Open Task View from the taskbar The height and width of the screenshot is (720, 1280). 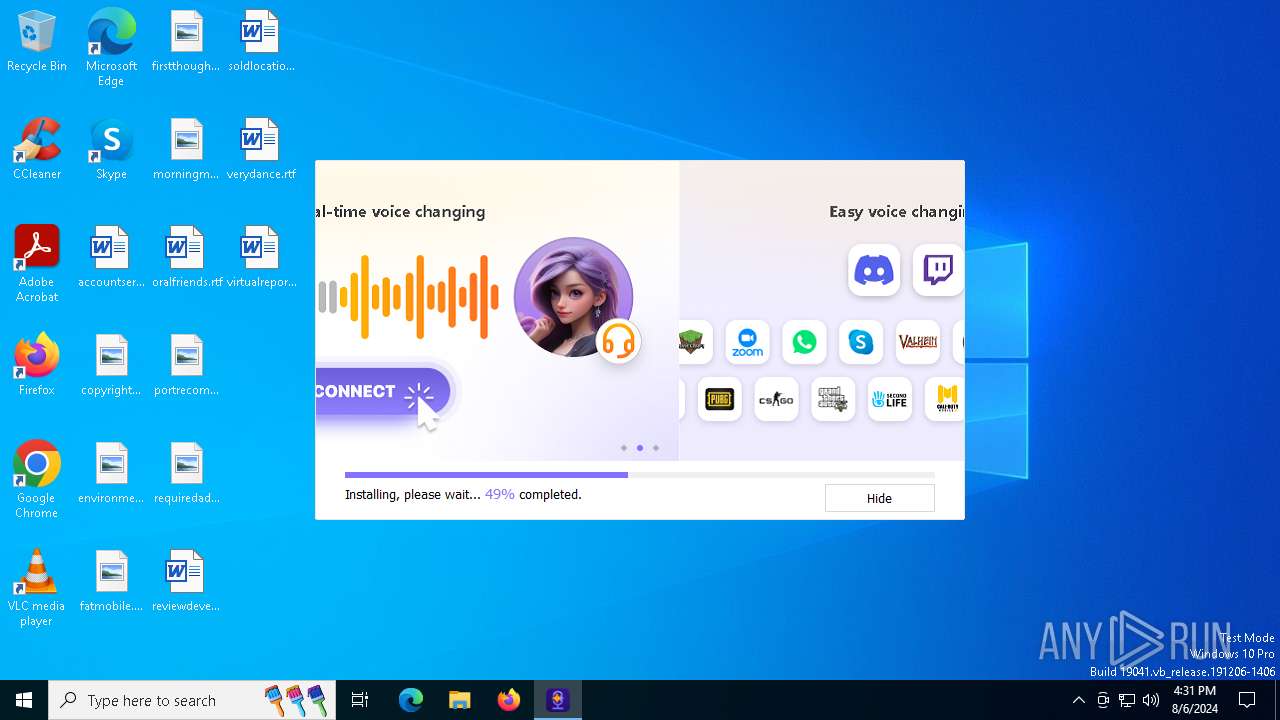(x=360, y=700)
